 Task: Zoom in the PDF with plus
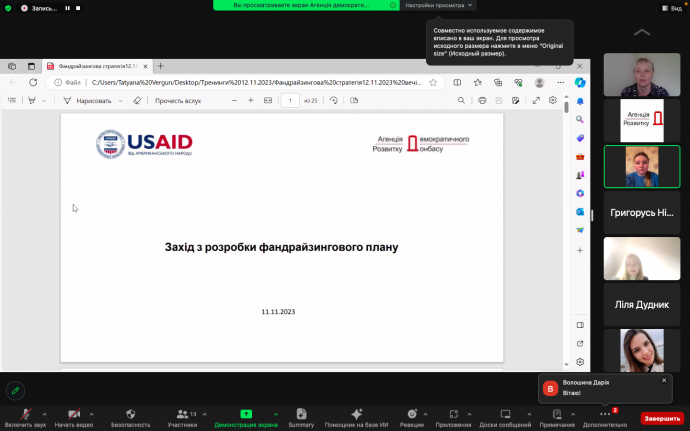point(251,100)
